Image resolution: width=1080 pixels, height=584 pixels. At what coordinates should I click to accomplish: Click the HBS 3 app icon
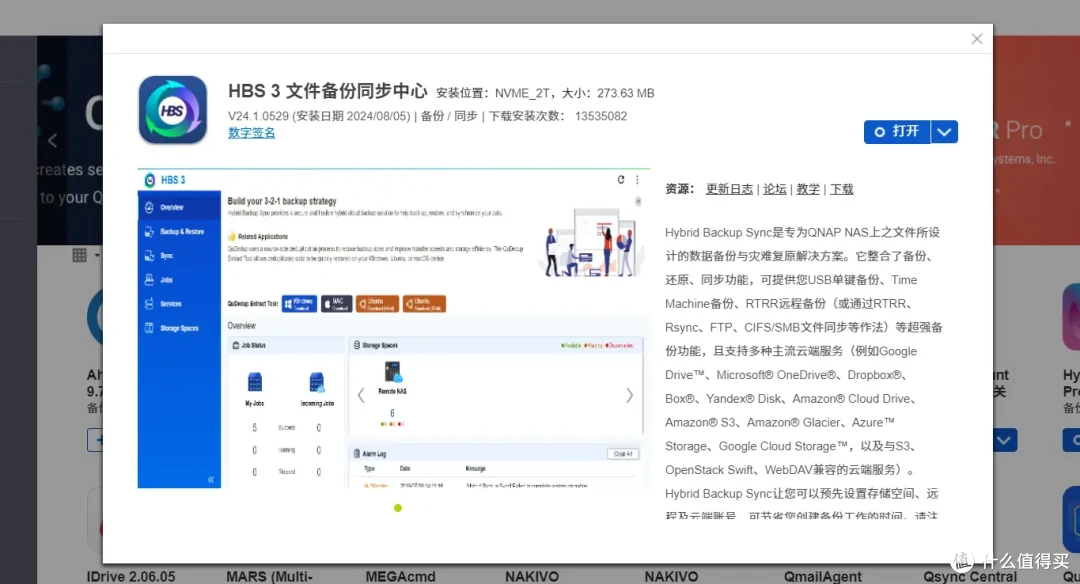173,110
